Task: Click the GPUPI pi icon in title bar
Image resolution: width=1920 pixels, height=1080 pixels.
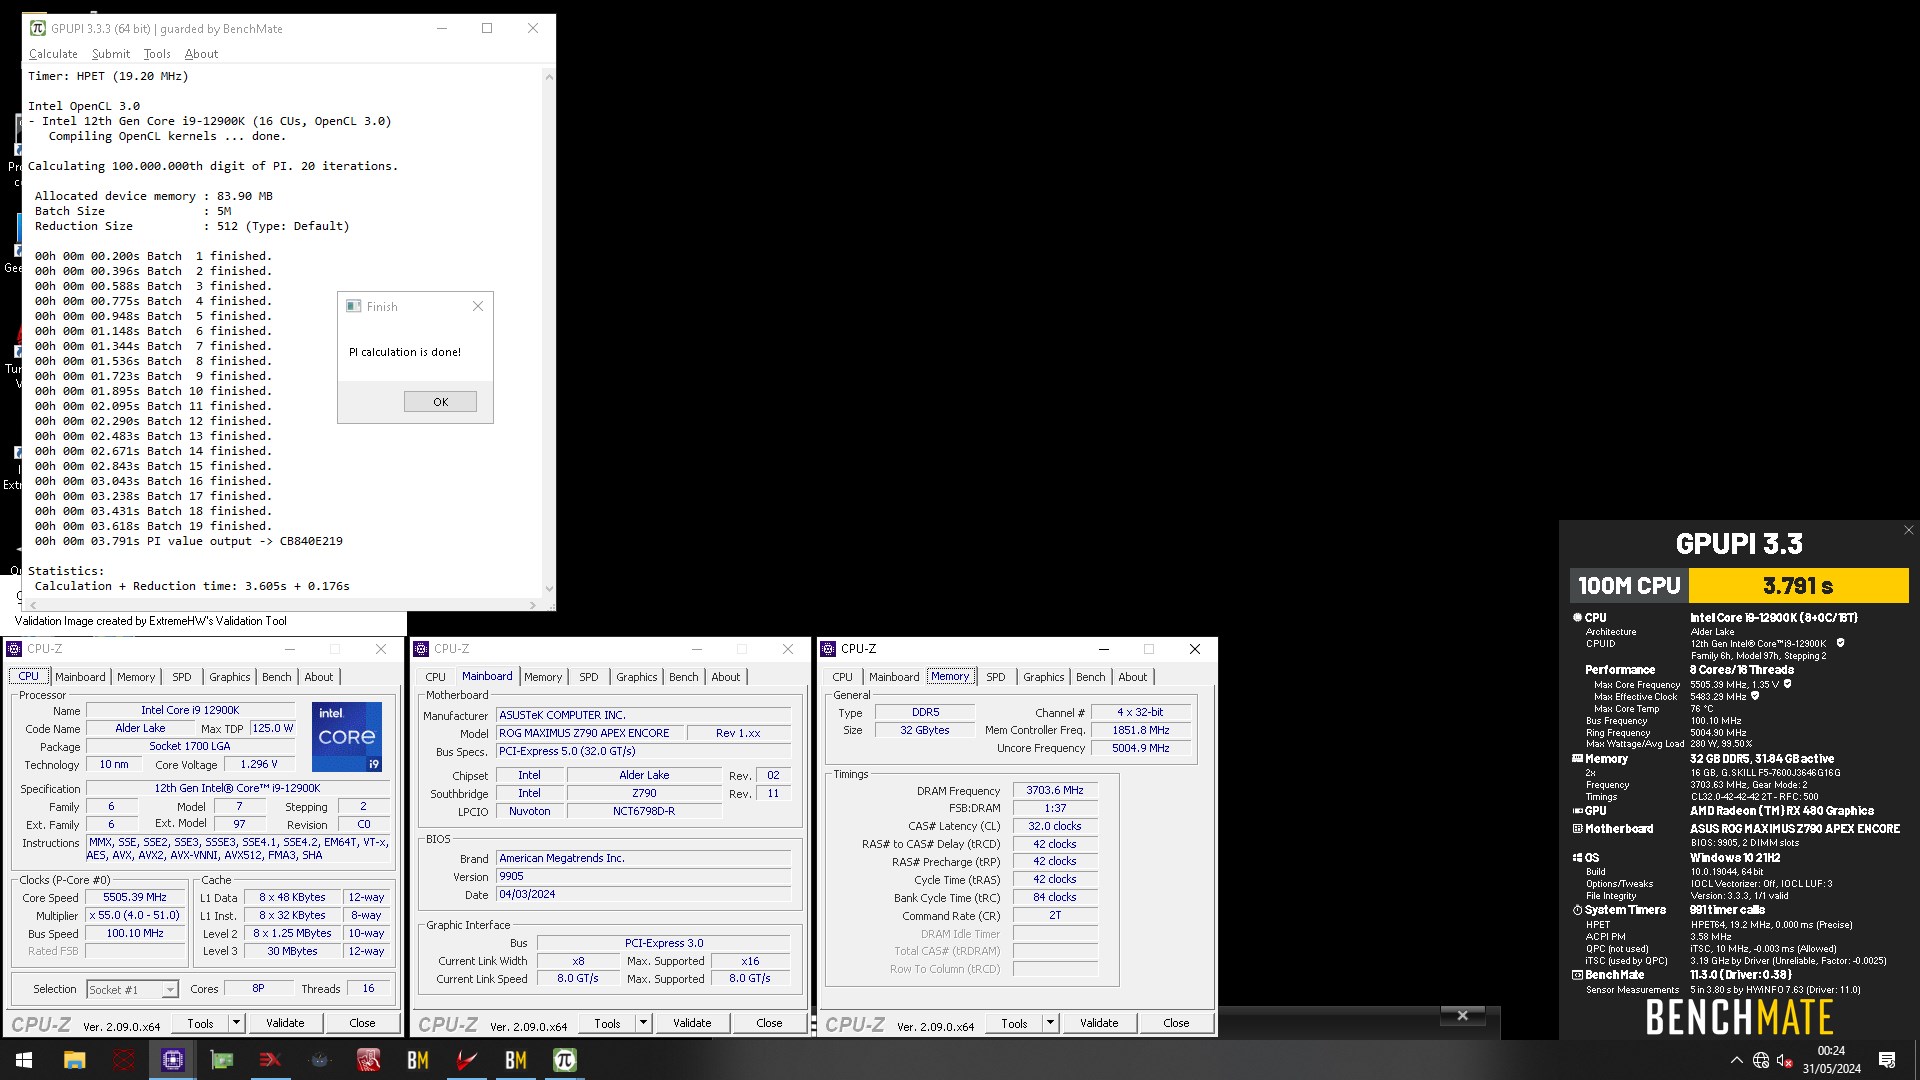Action: point(38,28)
